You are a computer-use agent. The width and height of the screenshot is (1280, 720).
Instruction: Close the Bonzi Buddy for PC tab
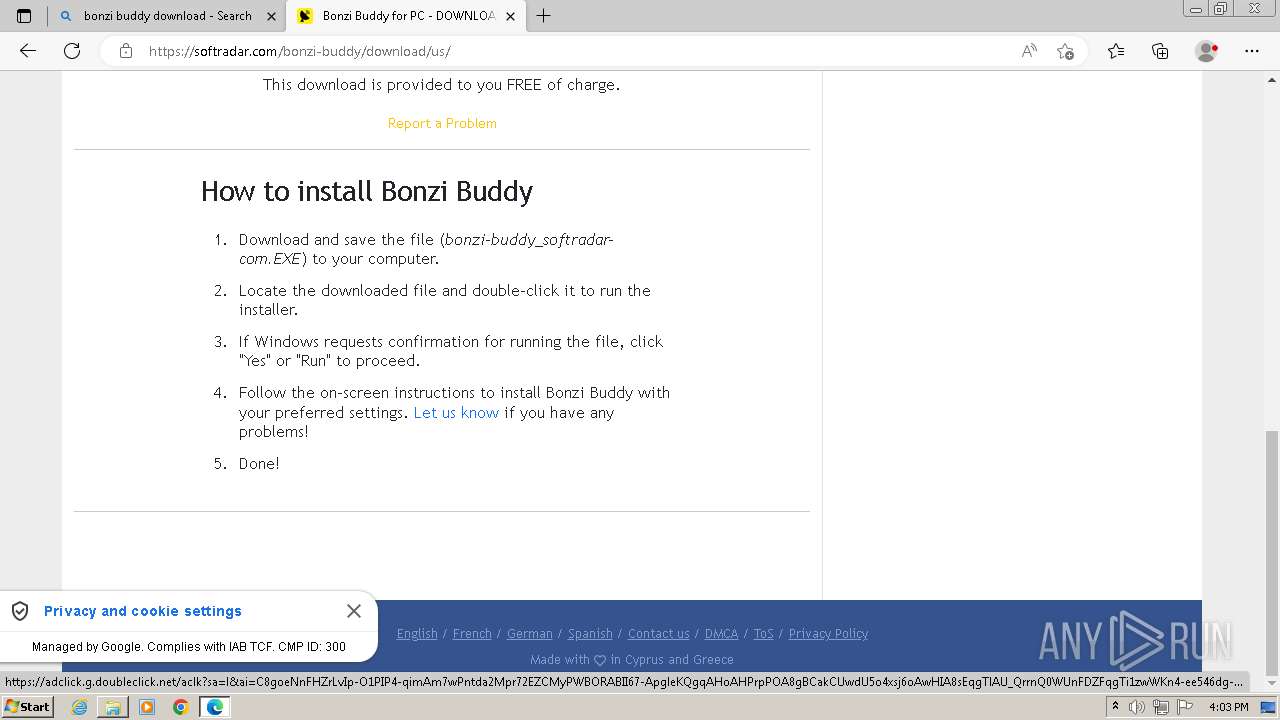pyautogui.click(x=511, y=16)
